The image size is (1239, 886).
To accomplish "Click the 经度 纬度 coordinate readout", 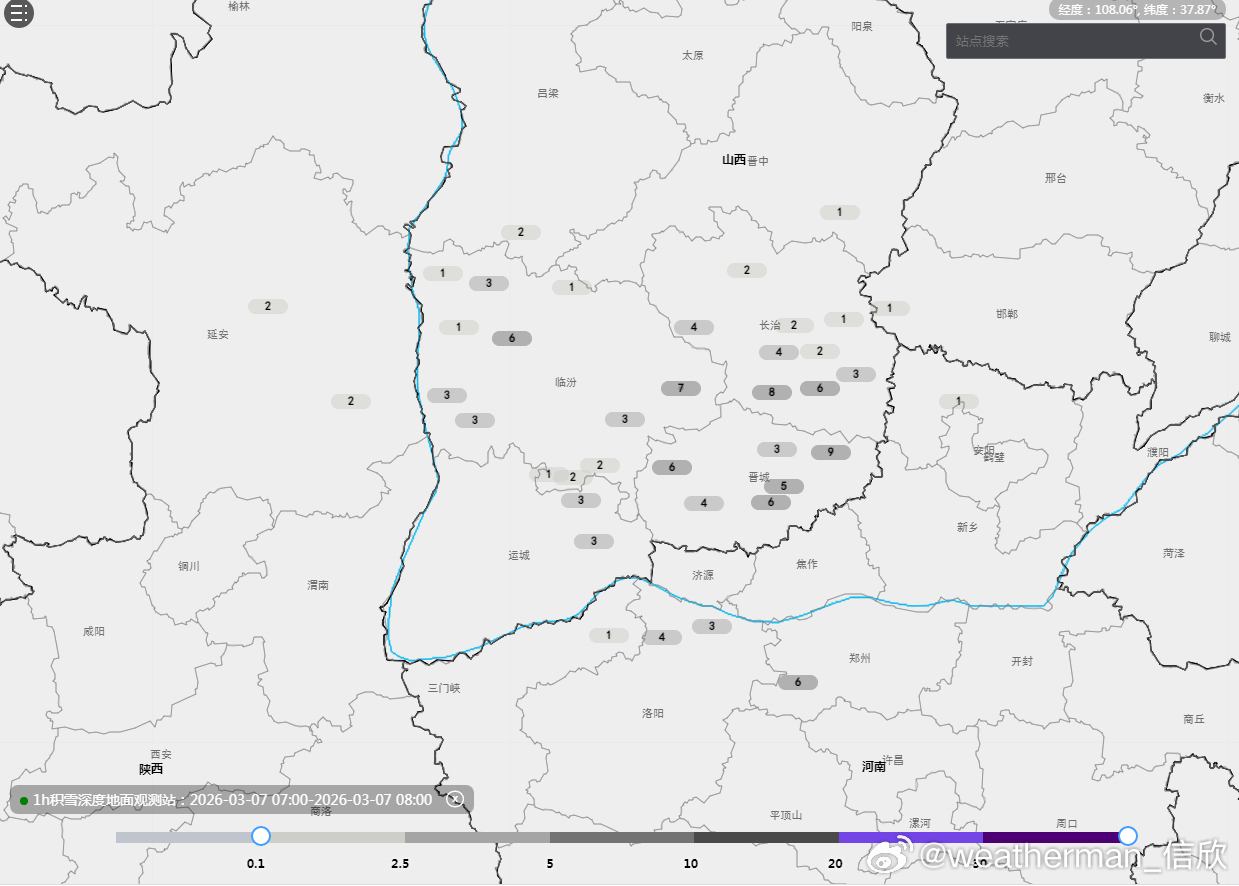I will (1137, 9).
